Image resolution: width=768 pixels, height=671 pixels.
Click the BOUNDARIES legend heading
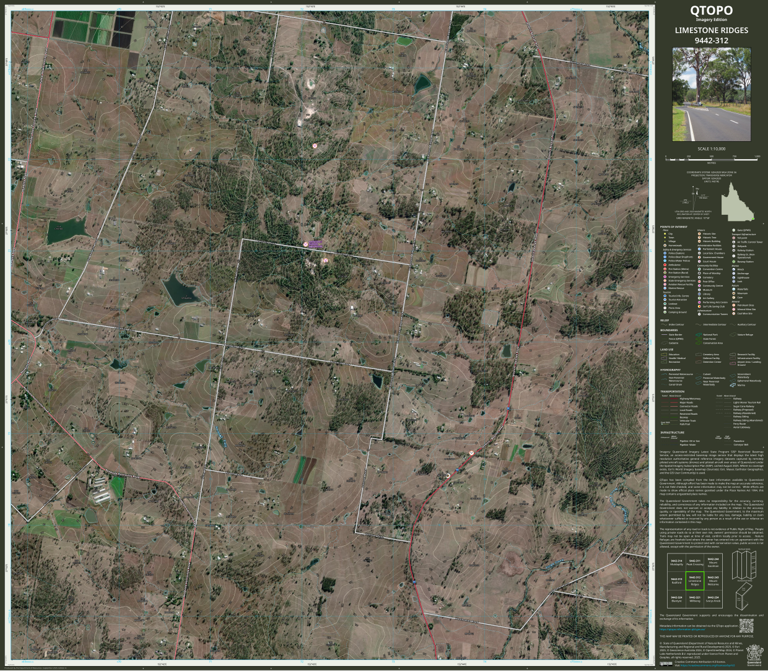tap(669, 330)
